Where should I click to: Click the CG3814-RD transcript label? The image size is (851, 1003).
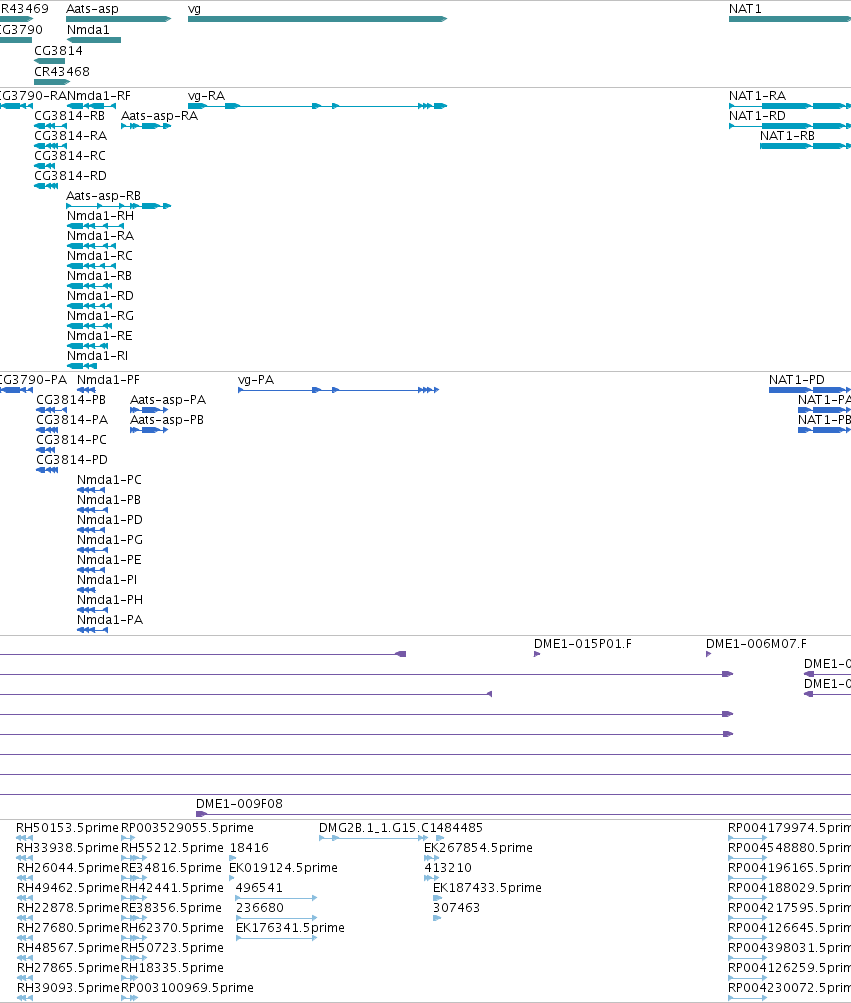click(x=70, y=176)
